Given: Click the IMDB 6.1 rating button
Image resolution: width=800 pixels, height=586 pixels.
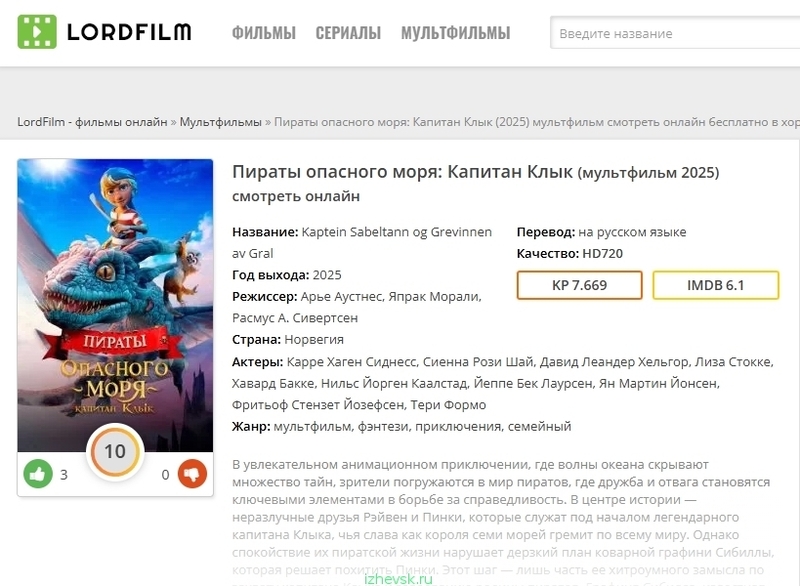Looking at the screenshot, I should [715, 285].
